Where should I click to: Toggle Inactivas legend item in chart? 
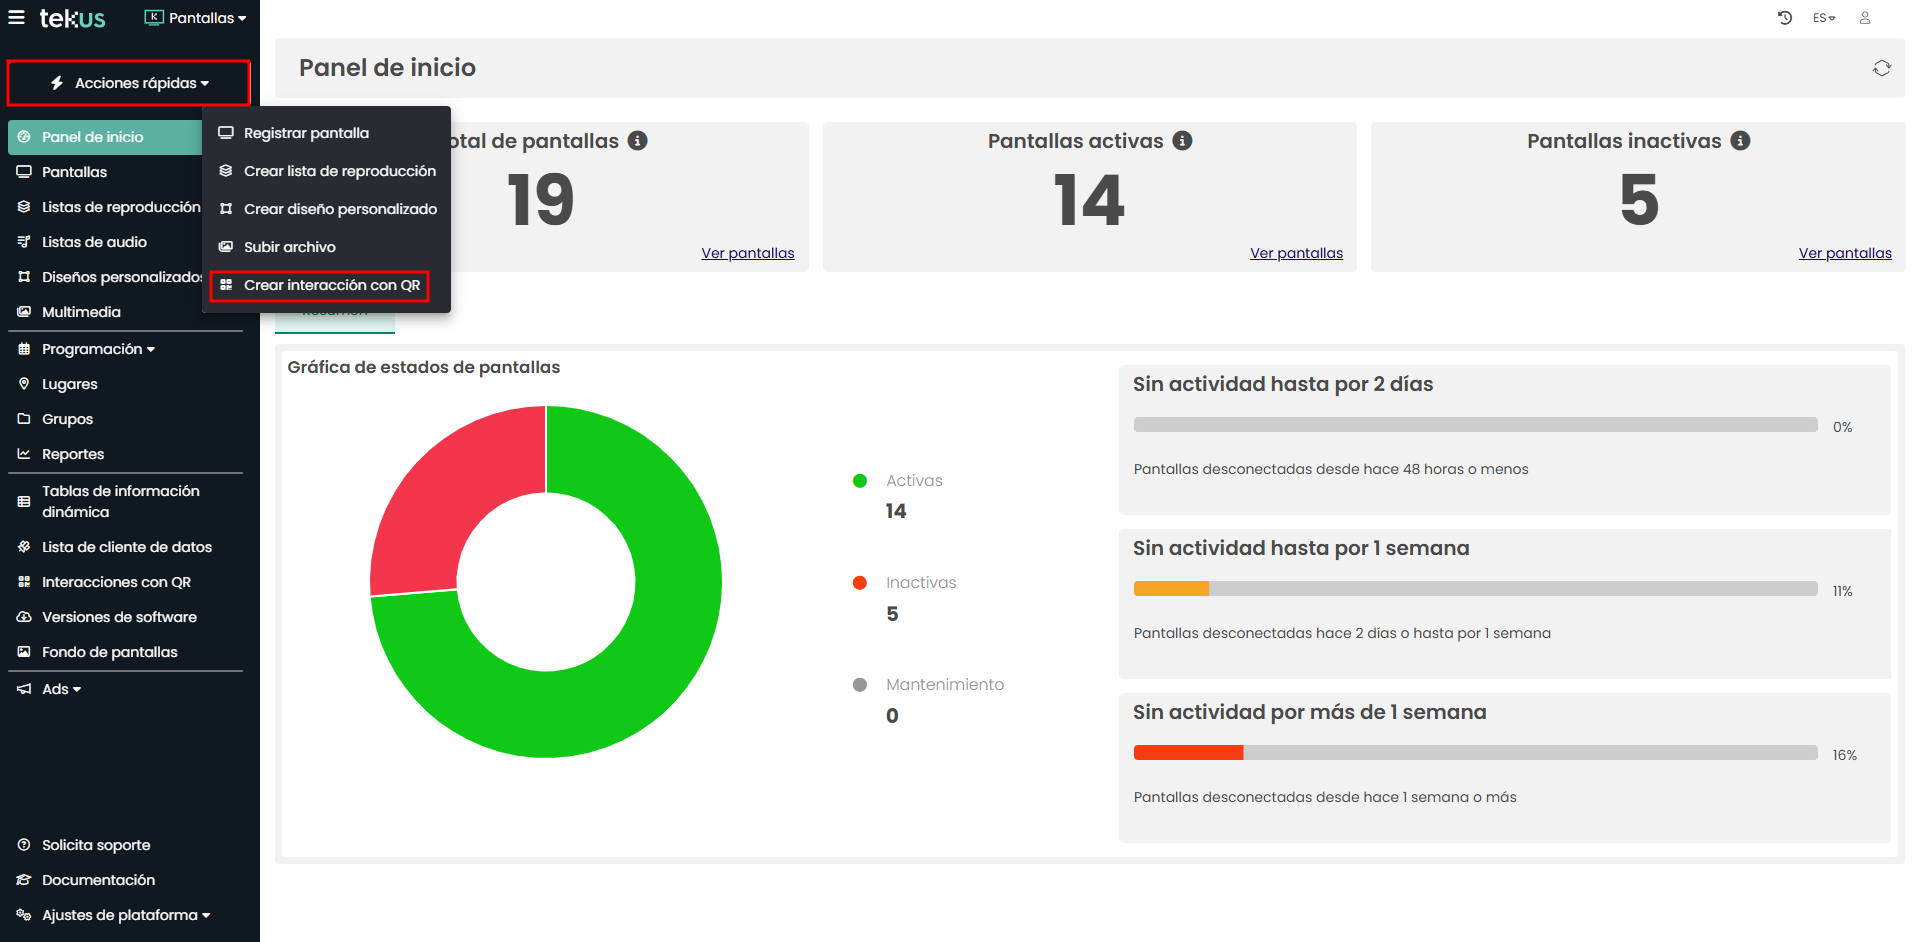tap(920, 583)
